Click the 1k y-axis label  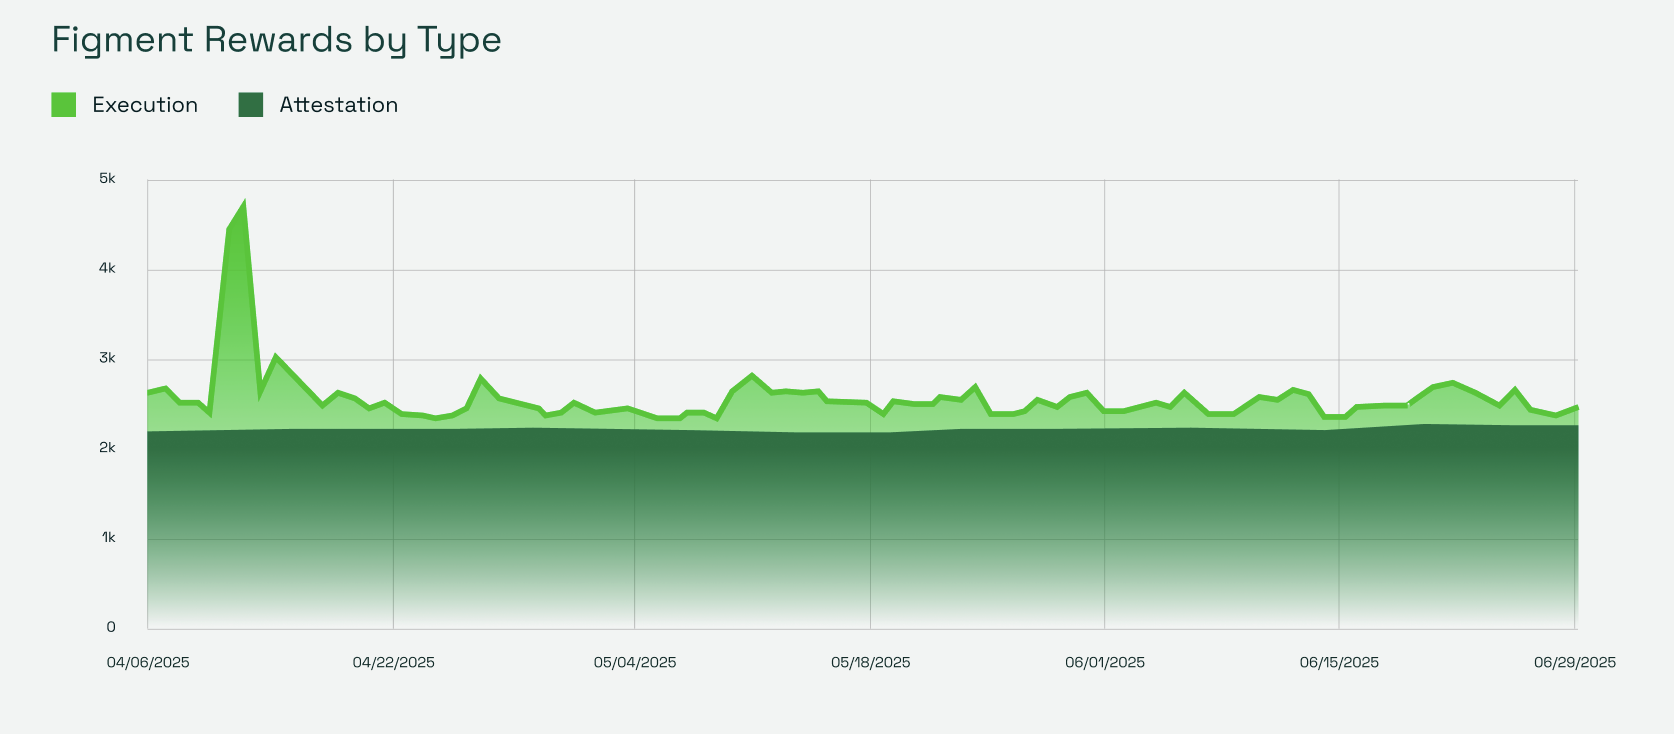(108, 538)
